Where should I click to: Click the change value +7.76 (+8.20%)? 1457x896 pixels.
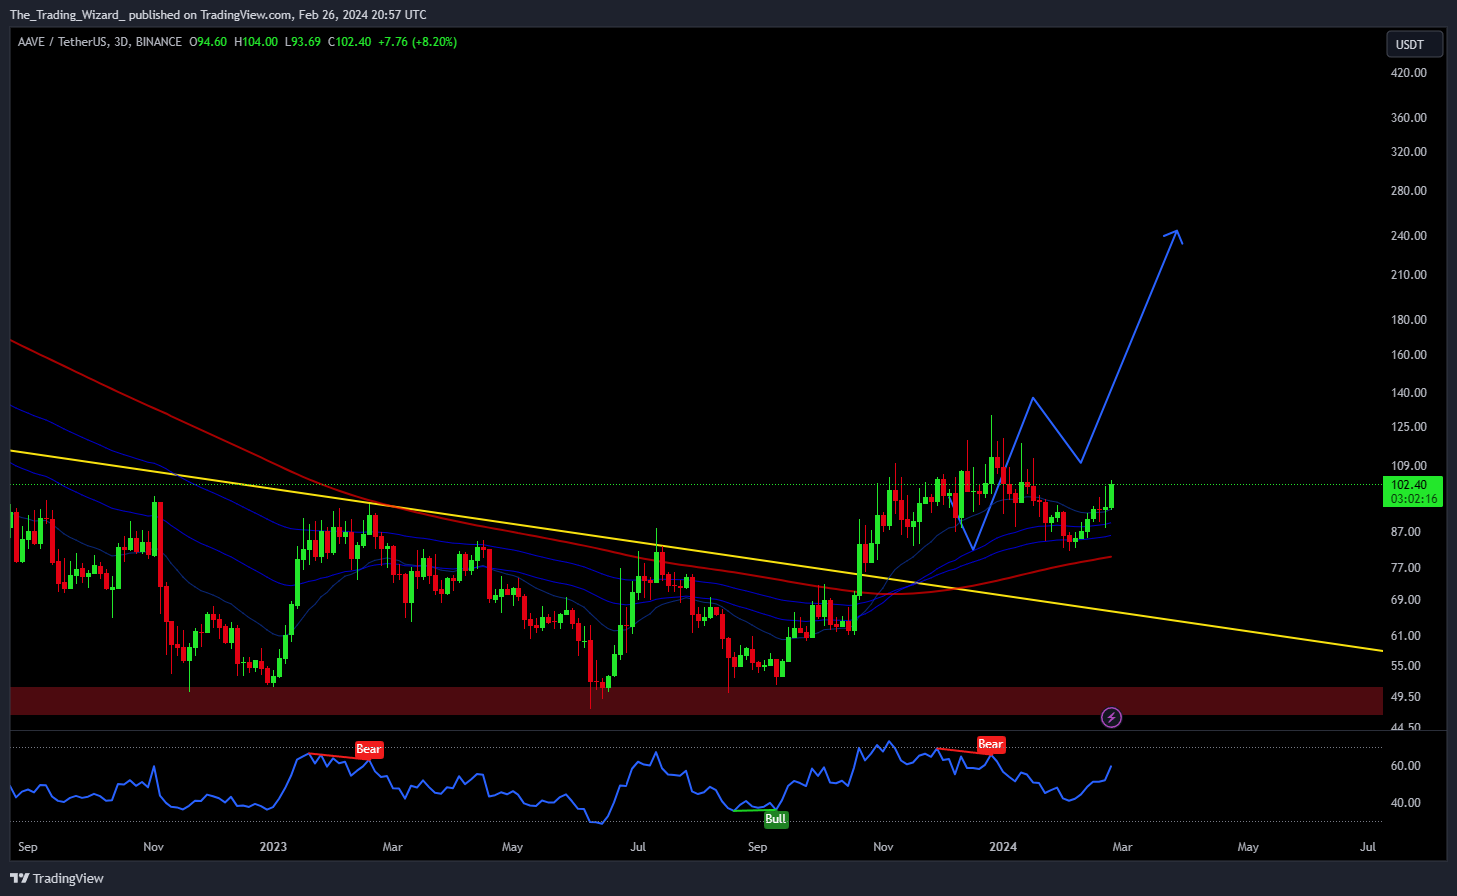pyautogui.click(x=417, y=42)
